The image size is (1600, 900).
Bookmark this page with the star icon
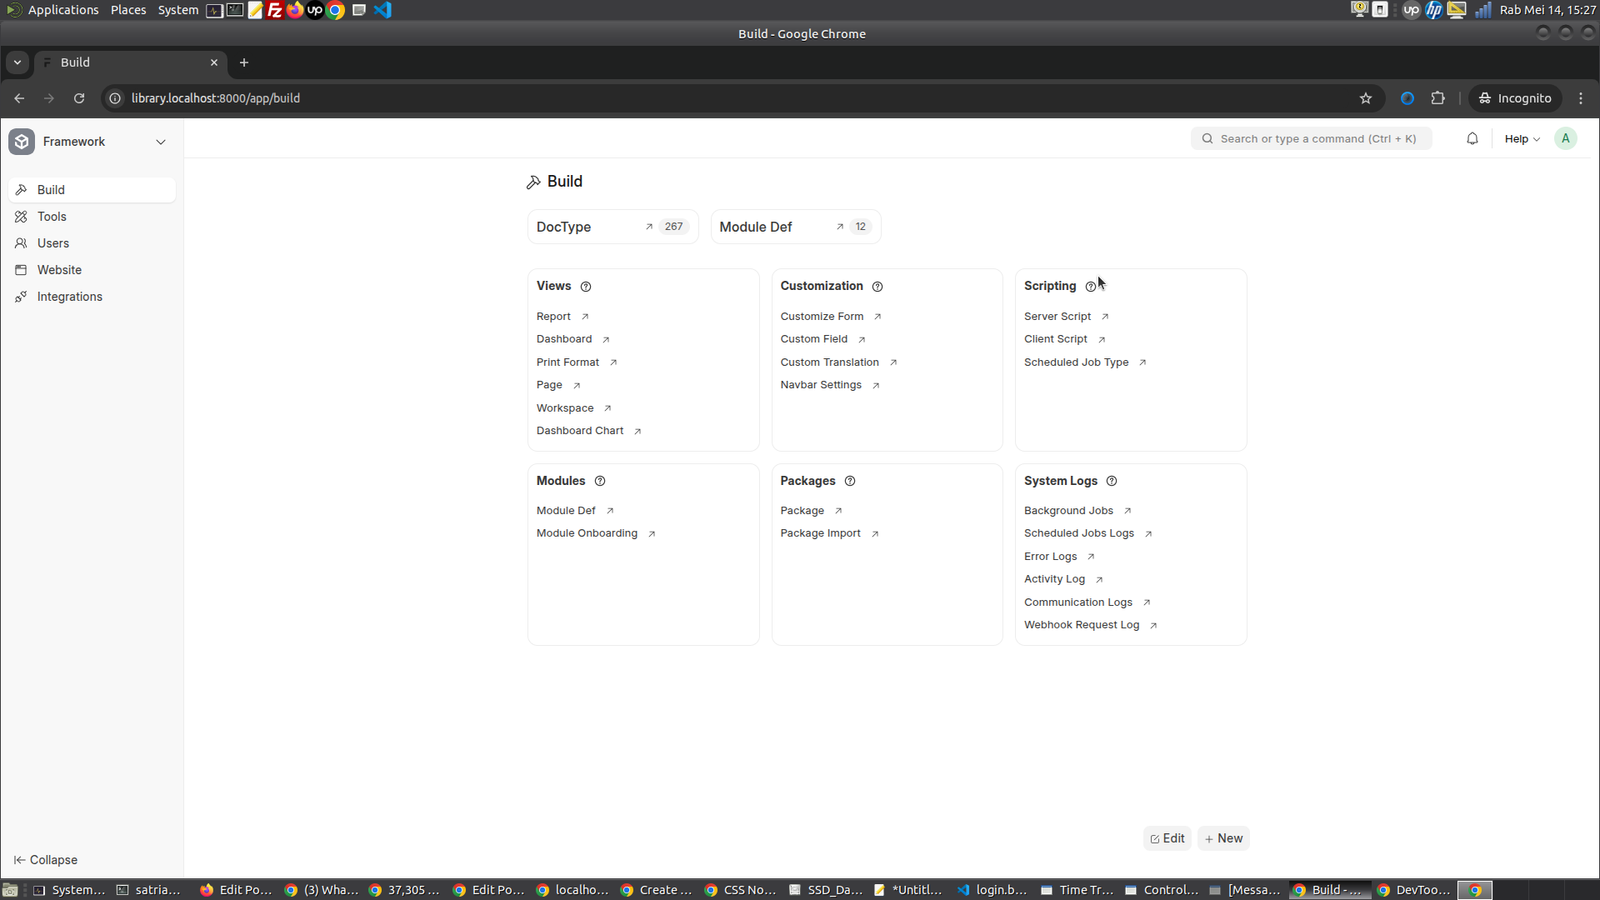pos(1366,98)
